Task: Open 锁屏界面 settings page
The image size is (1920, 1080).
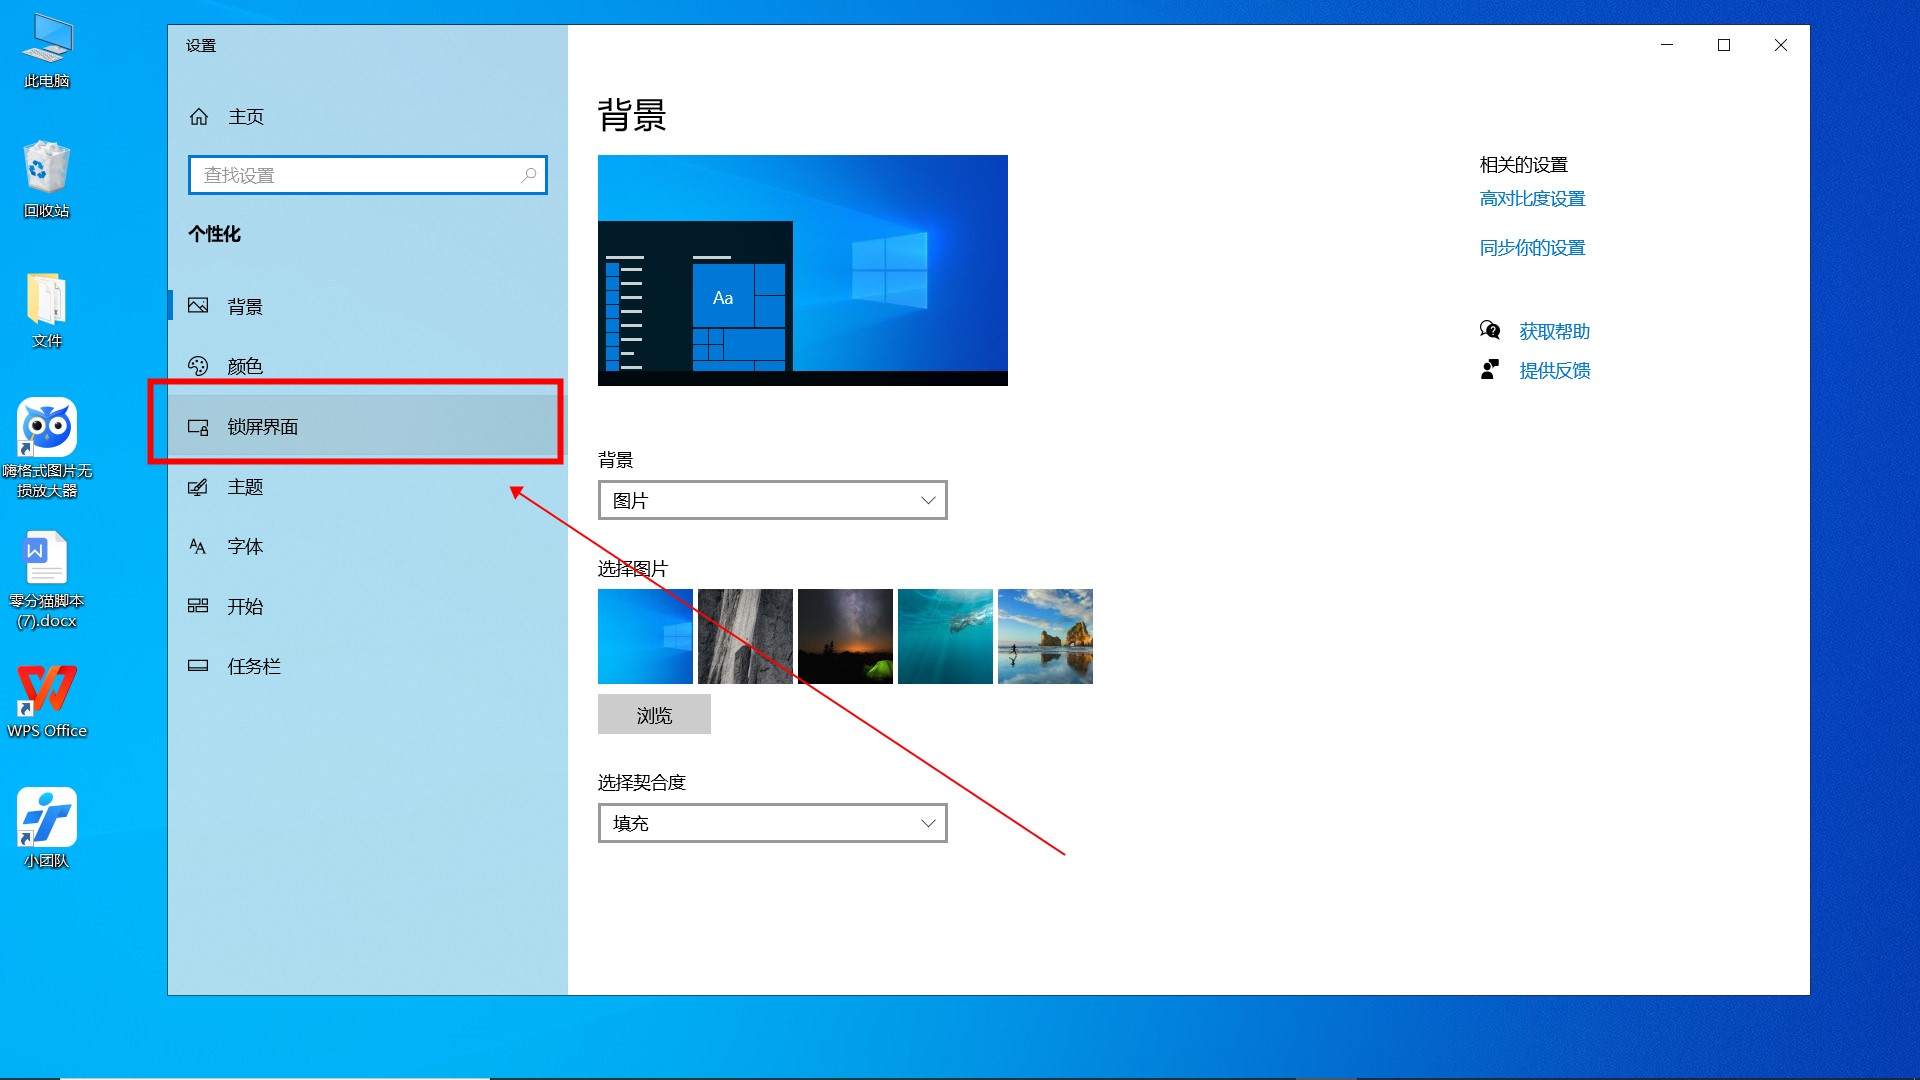Action: pos(367,427)
